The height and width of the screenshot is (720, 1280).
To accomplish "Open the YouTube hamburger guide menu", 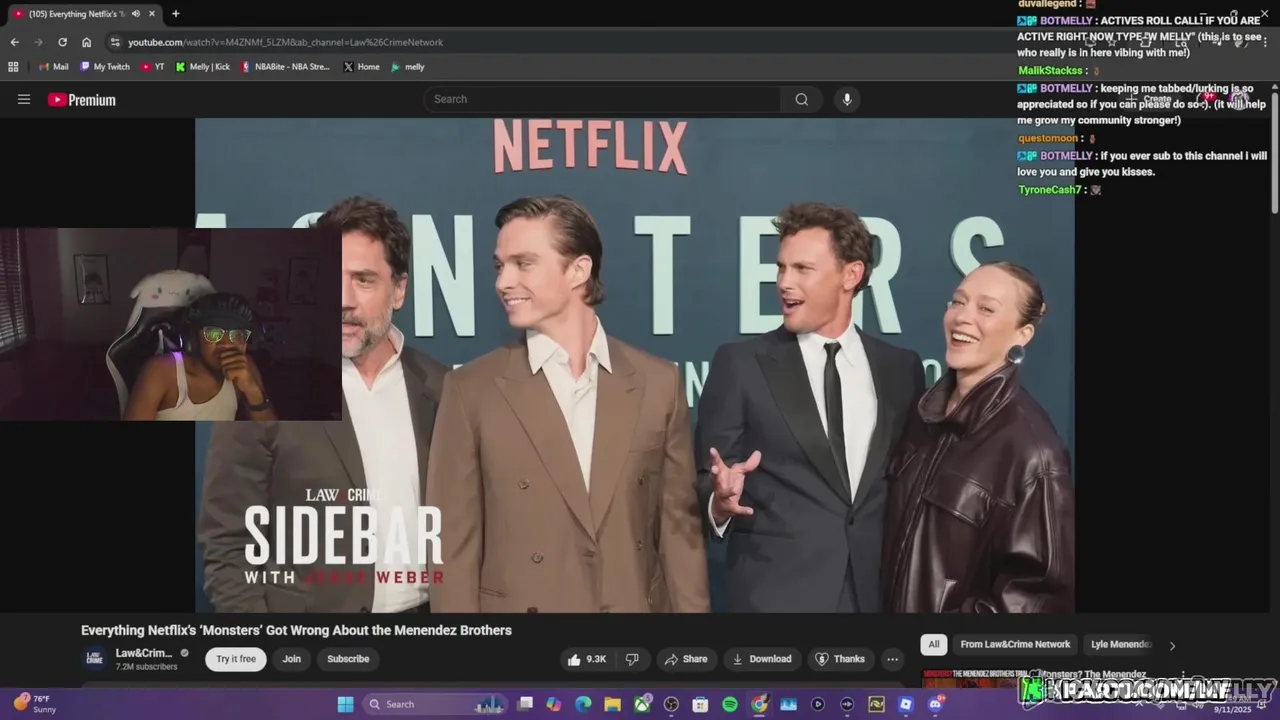I will [x=24, y=99].
